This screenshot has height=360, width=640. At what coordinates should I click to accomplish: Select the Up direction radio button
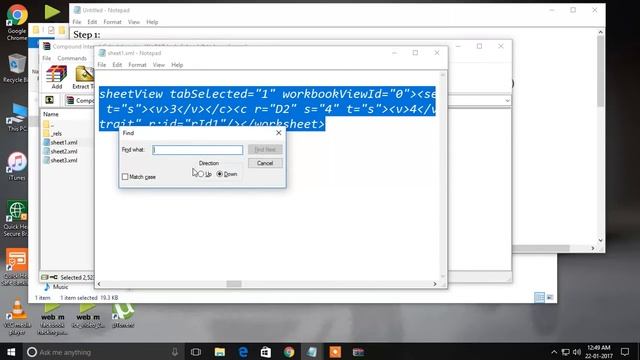click(x=200, y=174)
